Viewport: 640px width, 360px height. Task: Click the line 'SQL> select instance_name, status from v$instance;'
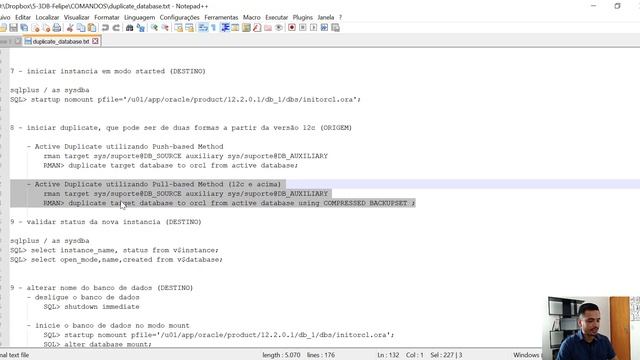pos(114,250)
